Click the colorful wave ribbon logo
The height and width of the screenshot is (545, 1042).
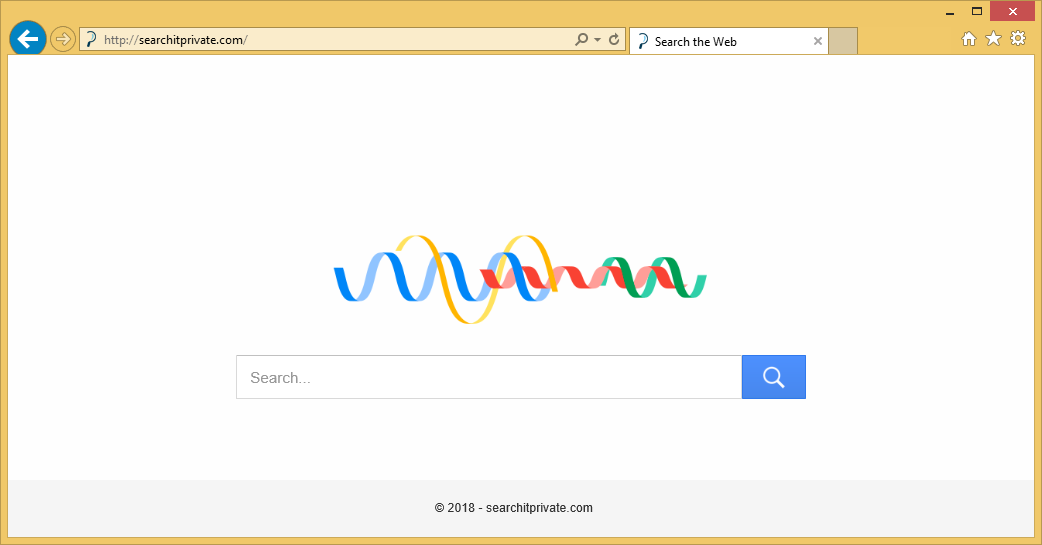[x=520, y=279]
